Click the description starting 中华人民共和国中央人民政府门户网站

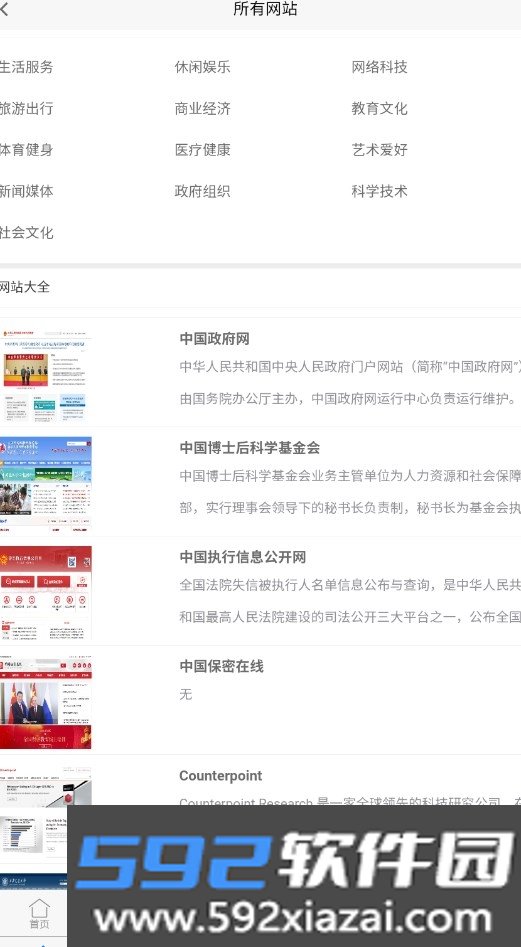[350, 383]
